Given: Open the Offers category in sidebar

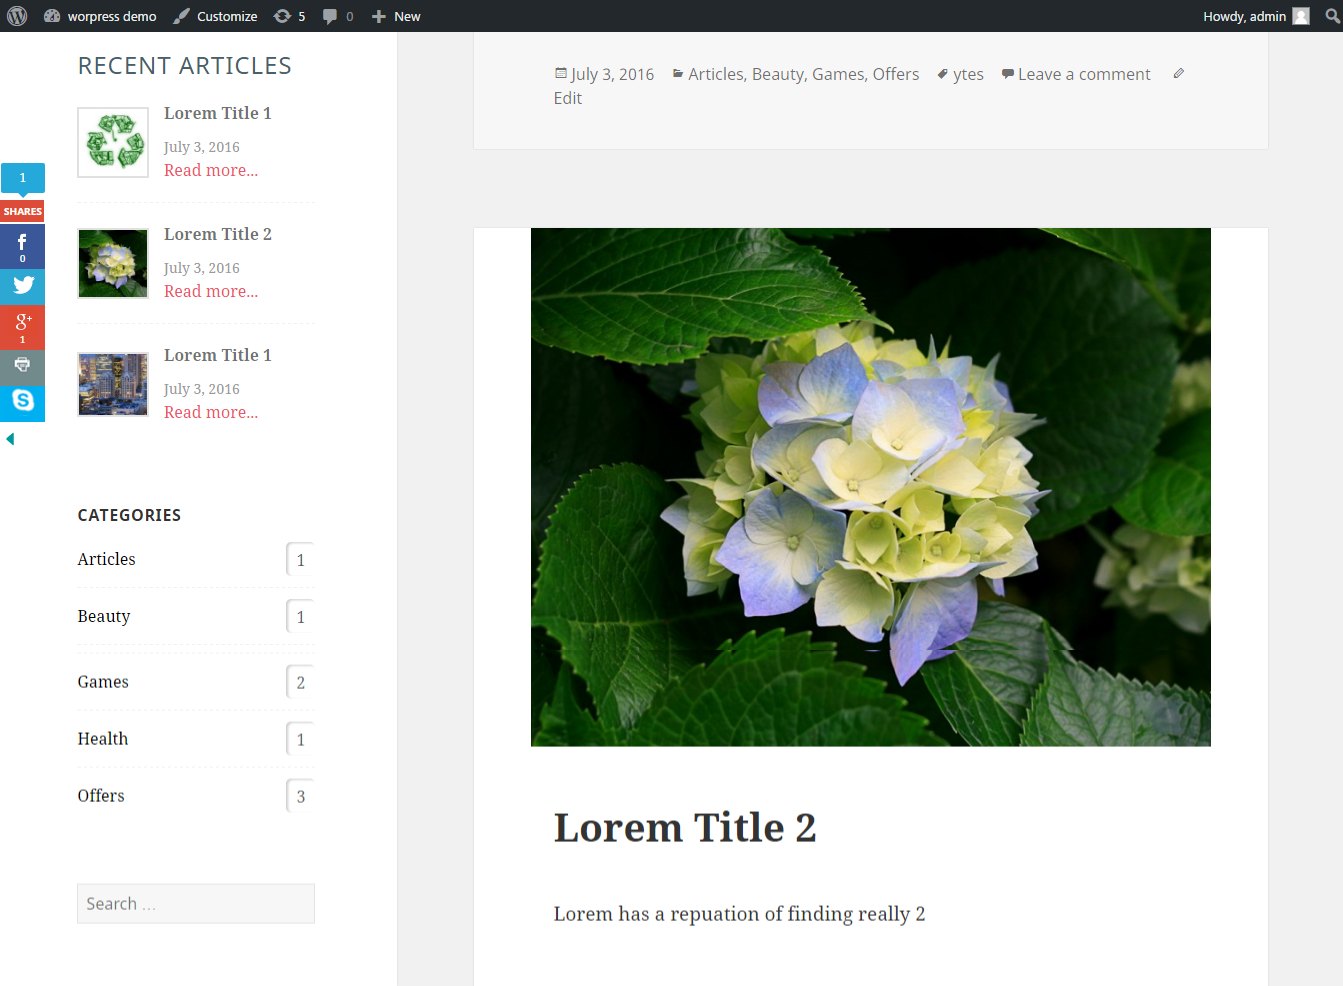Looking at the screenshot, I should pos(101,796).
